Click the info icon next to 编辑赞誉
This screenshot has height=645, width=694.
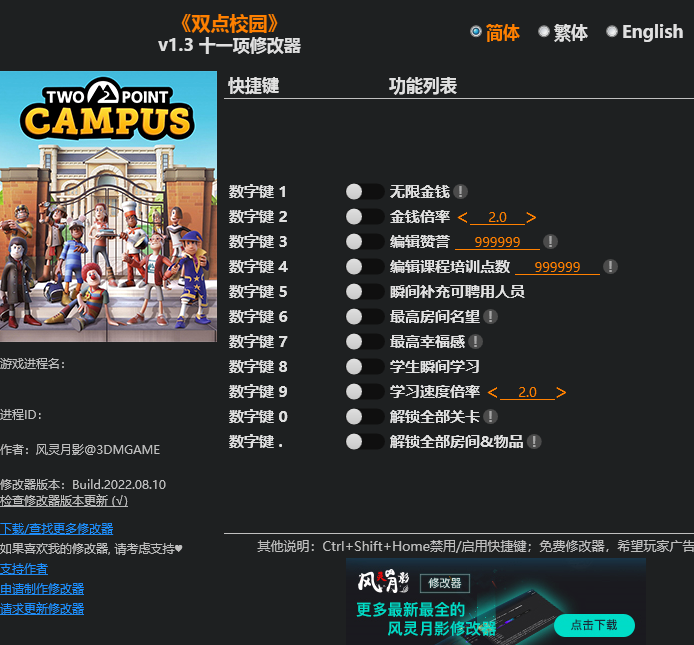pos(550,242)
